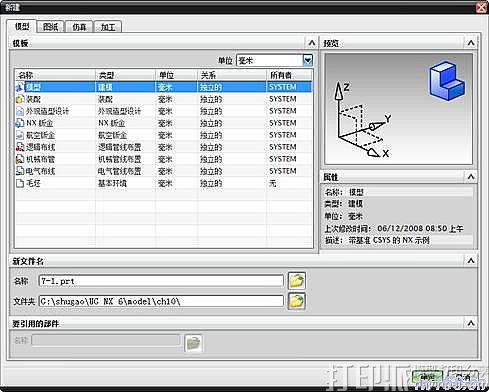The height and width of the screenshot is (392, 489).
Task: Click the 文件夹 folder path field
Action: pyautogui.click(x=161, y=301)
